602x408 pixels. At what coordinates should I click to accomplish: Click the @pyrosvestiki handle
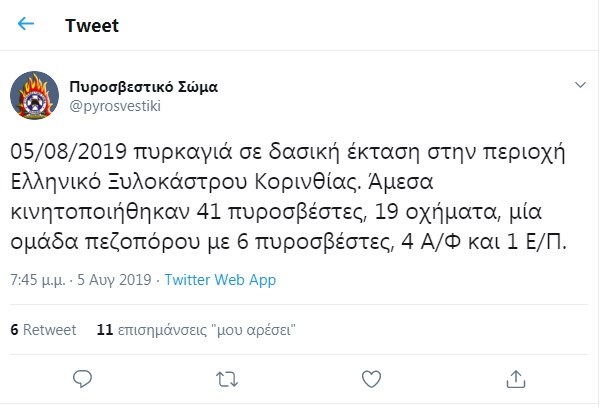[x=115, y=106]
